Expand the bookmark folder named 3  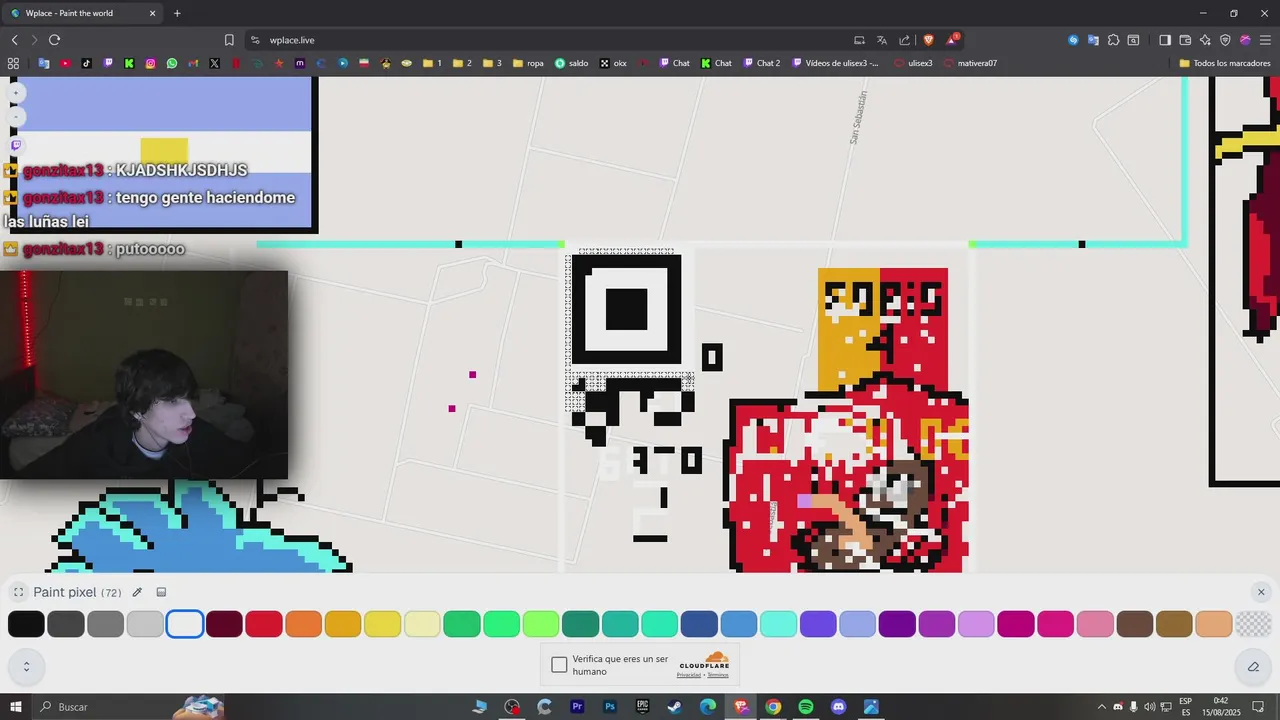pos(492,63)
